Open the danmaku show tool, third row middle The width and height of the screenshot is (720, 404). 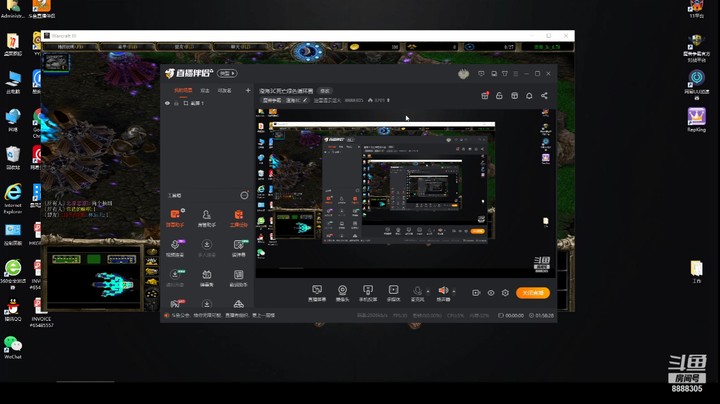[207, 278]
